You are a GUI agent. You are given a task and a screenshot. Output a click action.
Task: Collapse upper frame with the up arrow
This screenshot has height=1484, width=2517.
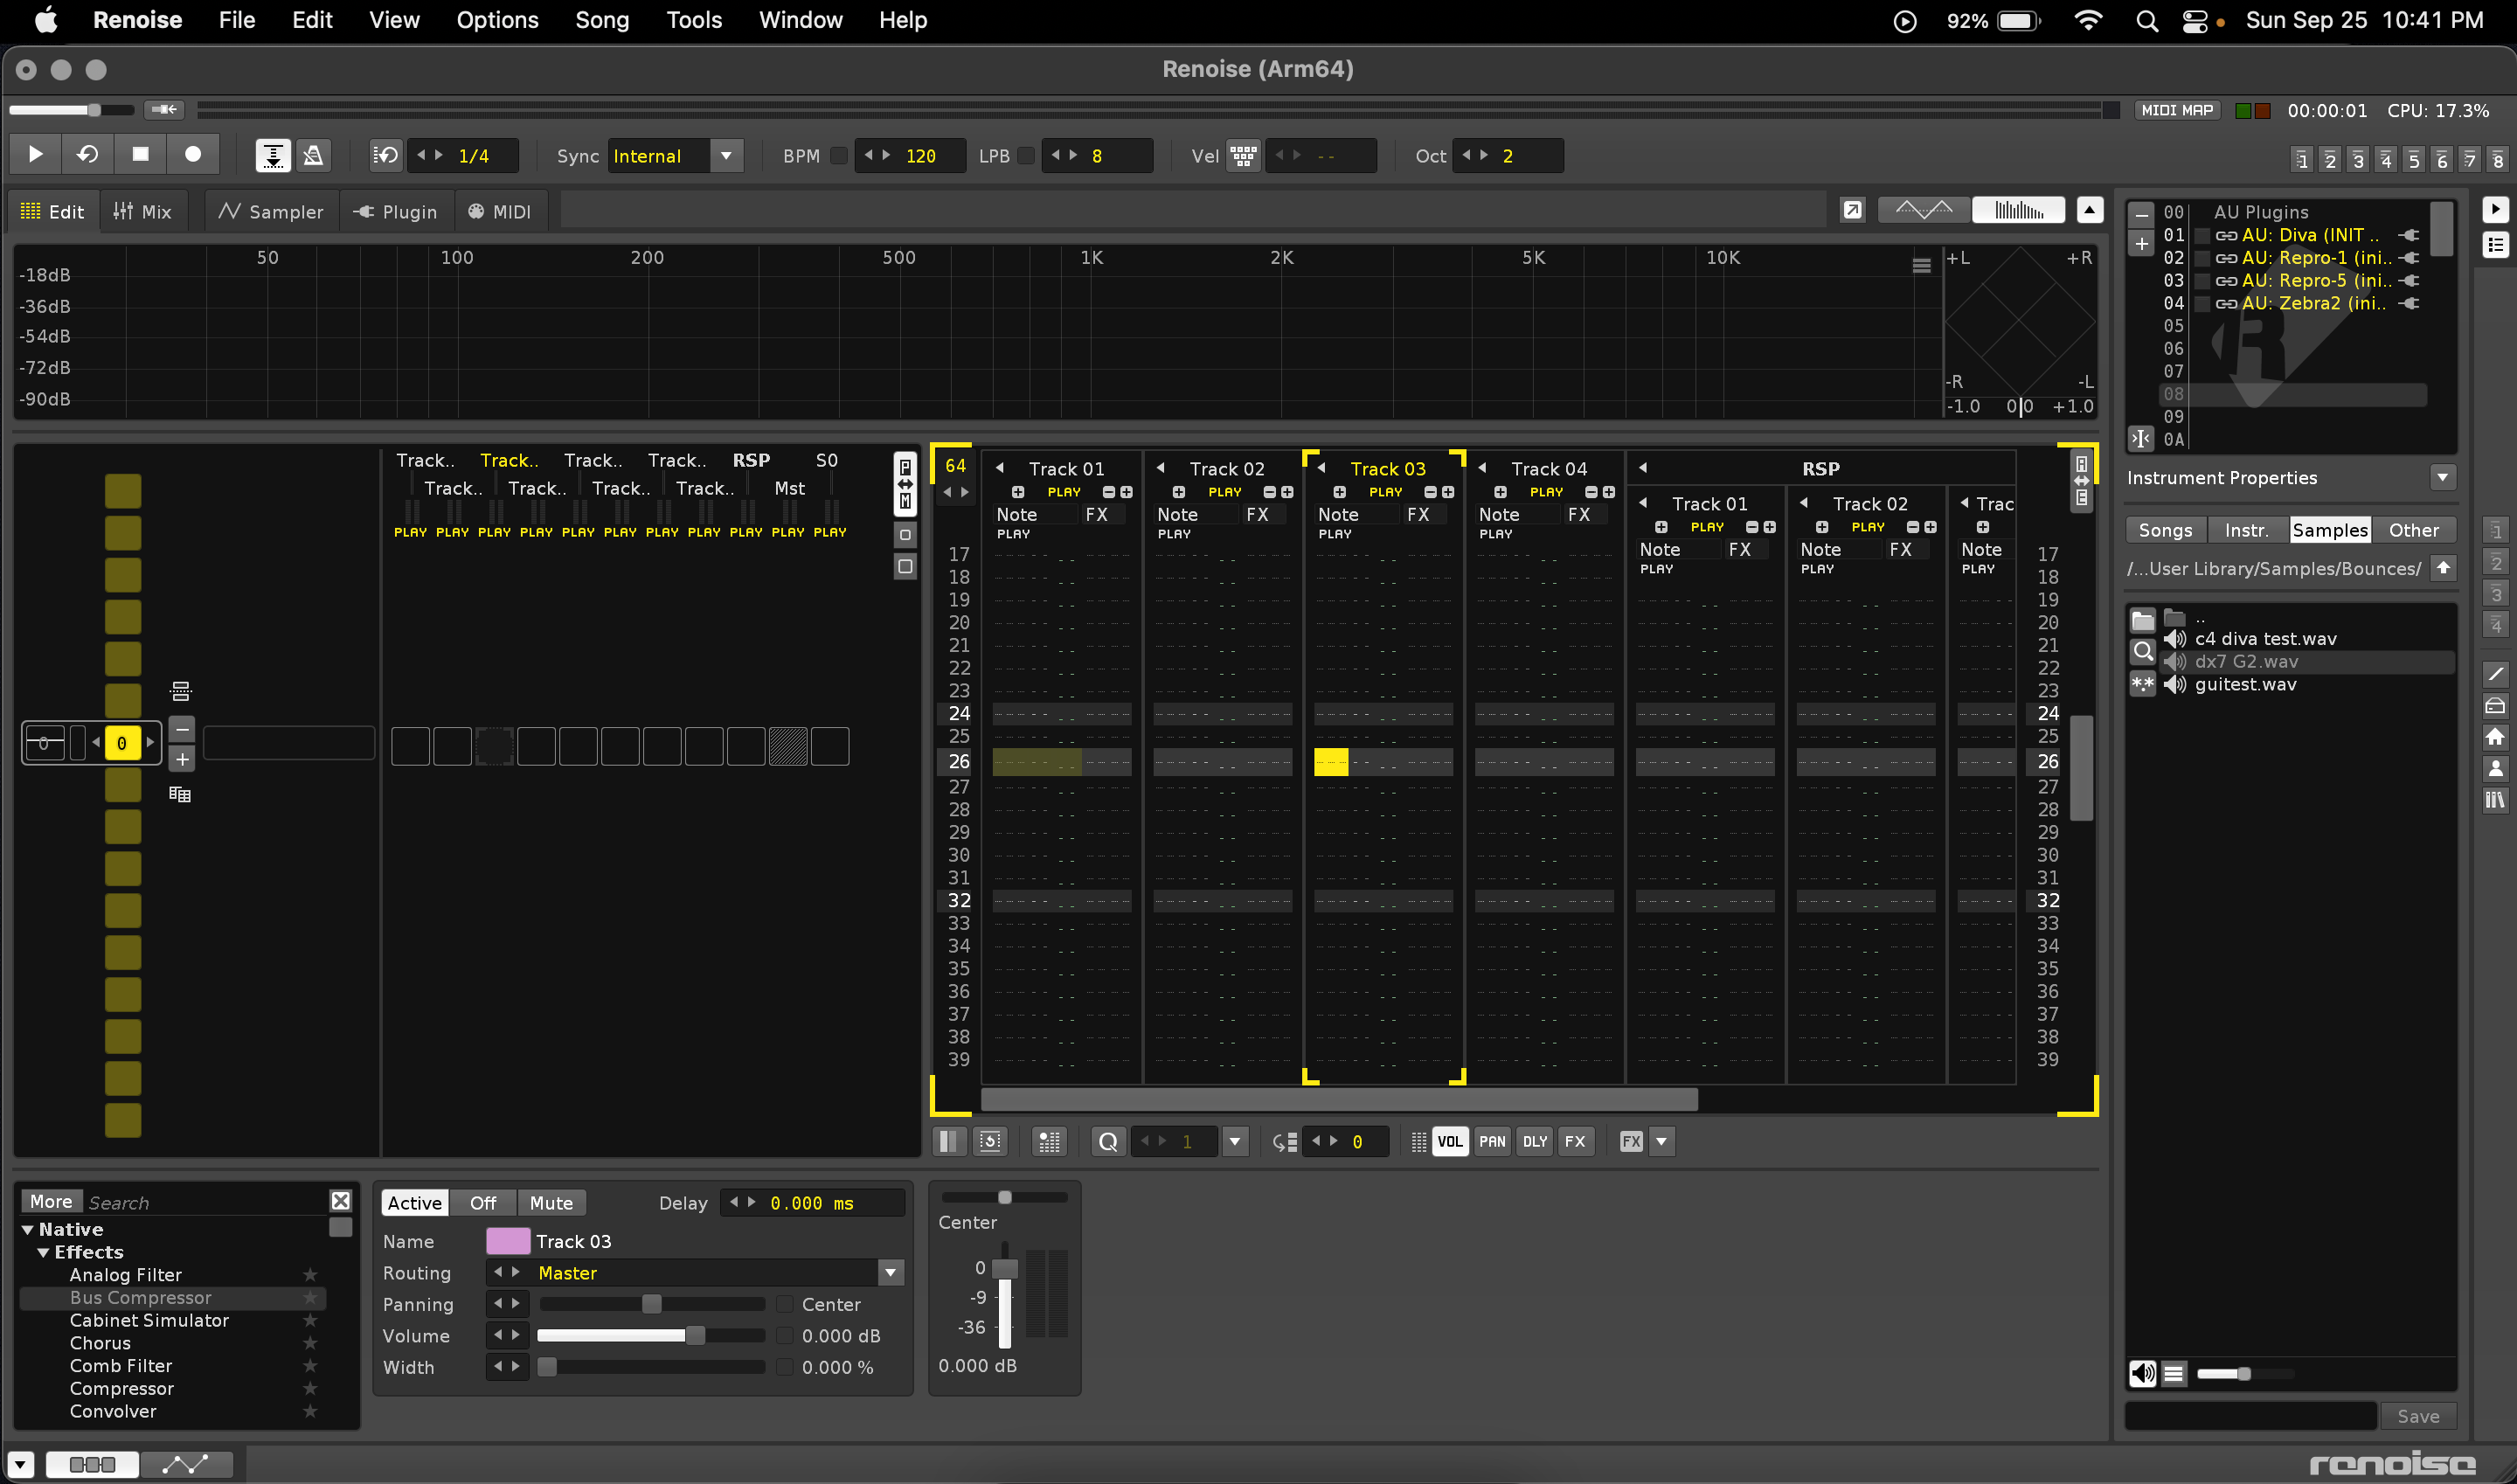[2090, 210]
